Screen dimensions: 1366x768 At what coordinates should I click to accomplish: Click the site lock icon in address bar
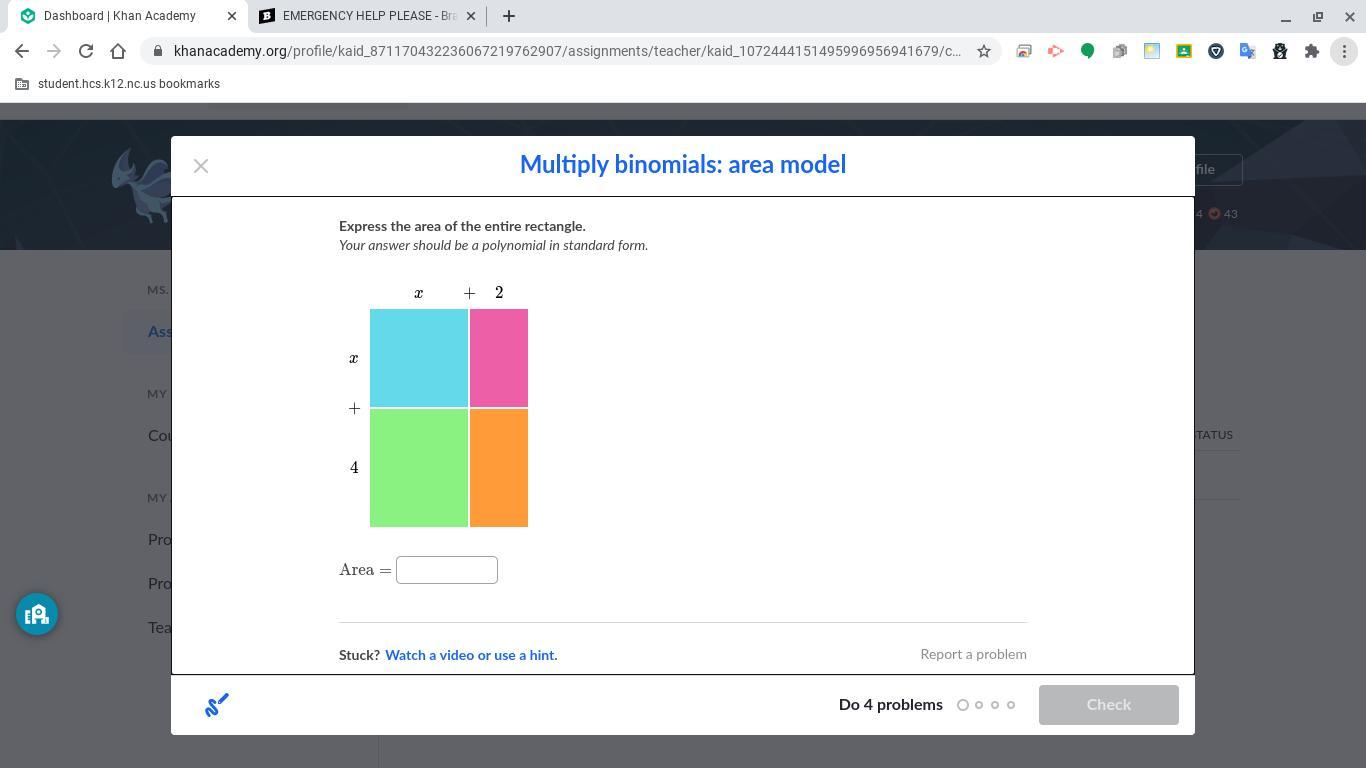(x=158, y=51)
